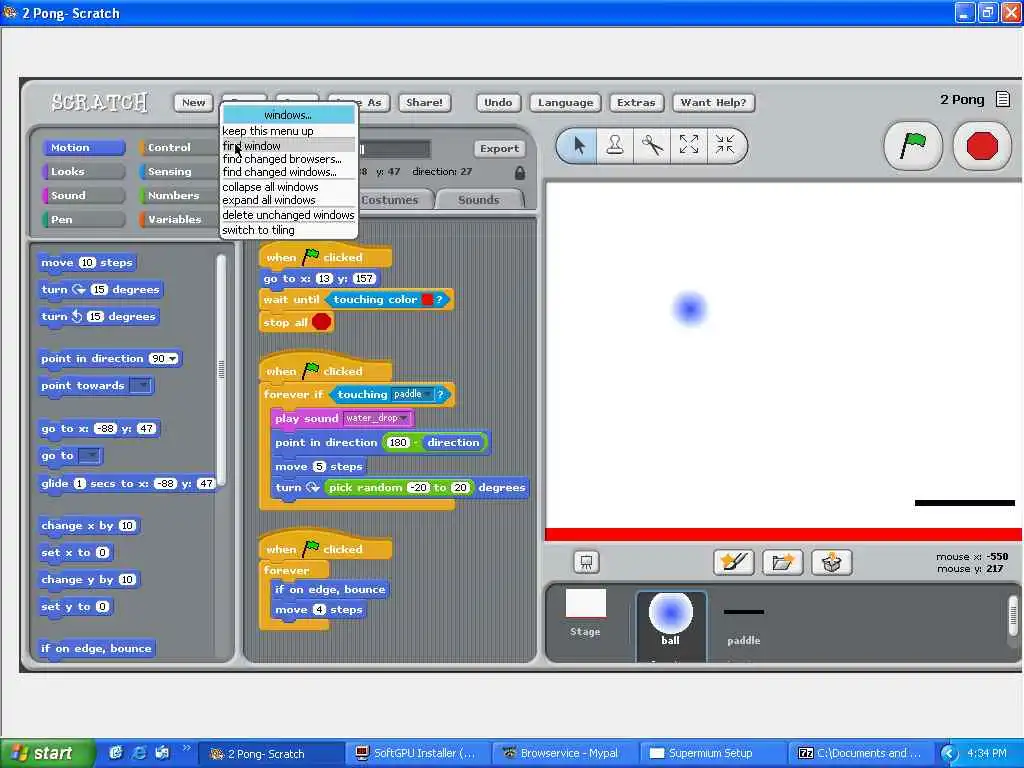This screenshot has width=1024, height=768.
Task: Open the 'go to' sprite dropdown
Action: click(90, 456)
